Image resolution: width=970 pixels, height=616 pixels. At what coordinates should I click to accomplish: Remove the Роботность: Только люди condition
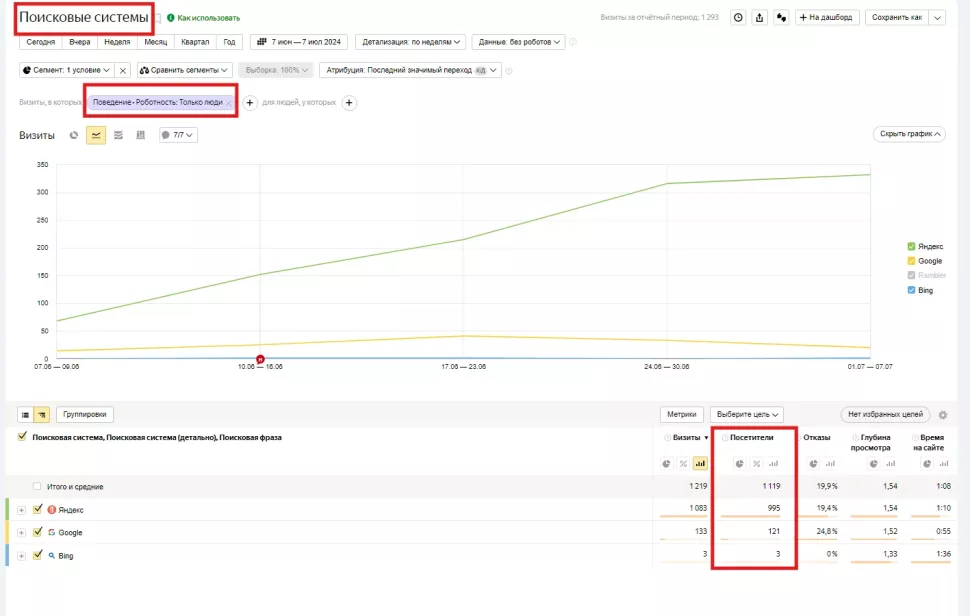point(229,103)
